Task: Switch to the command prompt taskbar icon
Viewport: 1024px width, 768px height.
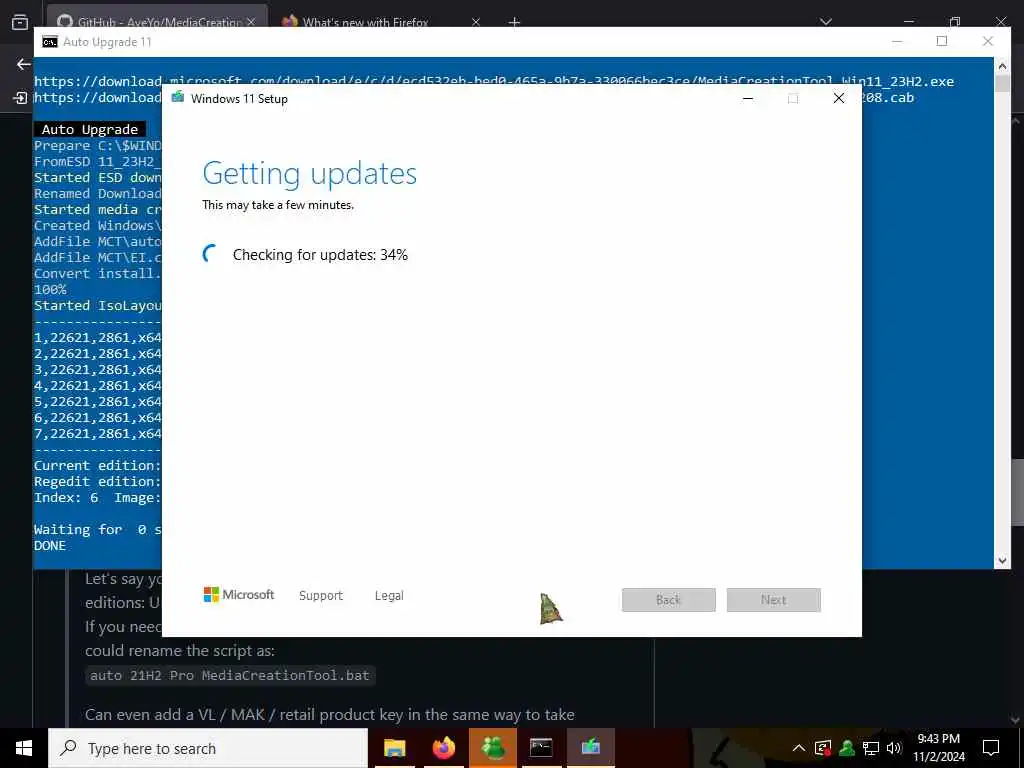Action: (x=541, y=748)
